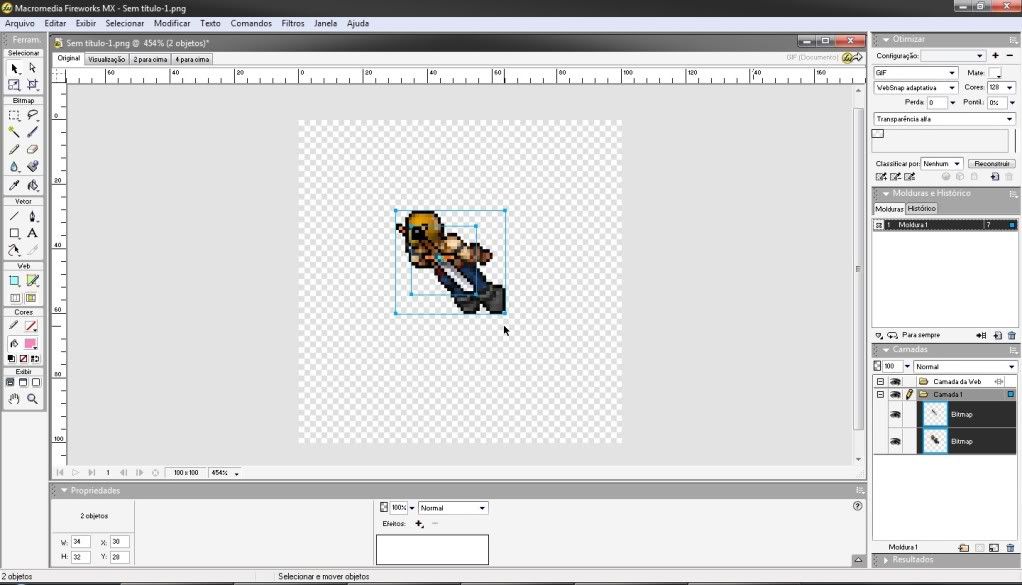Click the Crop tool
Viewport: 1022px width, 585px height.
pos(32,85)
